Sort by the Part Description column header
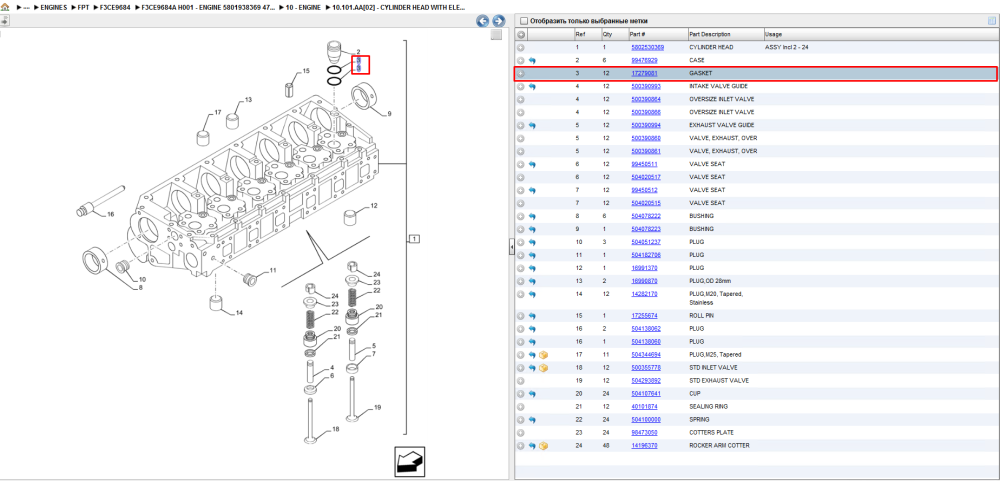Image resolution: width=1000 pixels, height=481 pixels. point(725,34)
